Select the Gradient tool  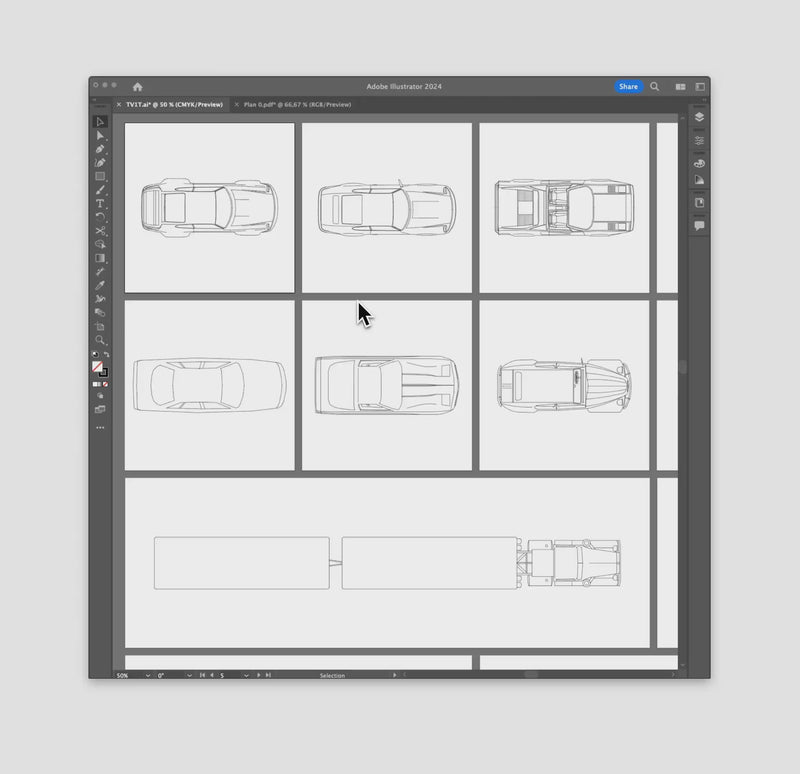pos(100,258)
